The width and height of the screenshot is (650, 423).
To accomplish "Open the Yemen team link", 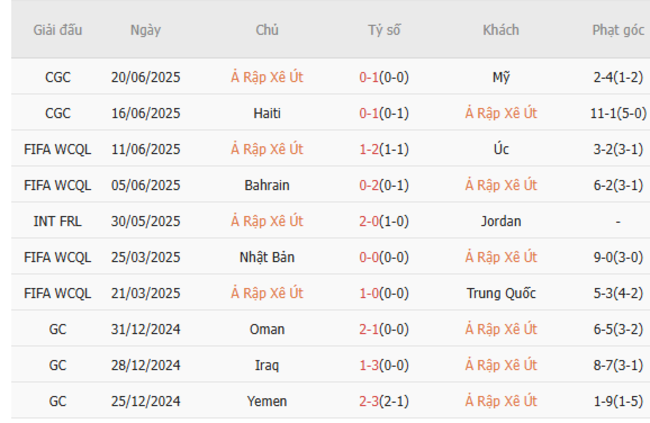I will (x=267, y=401).
